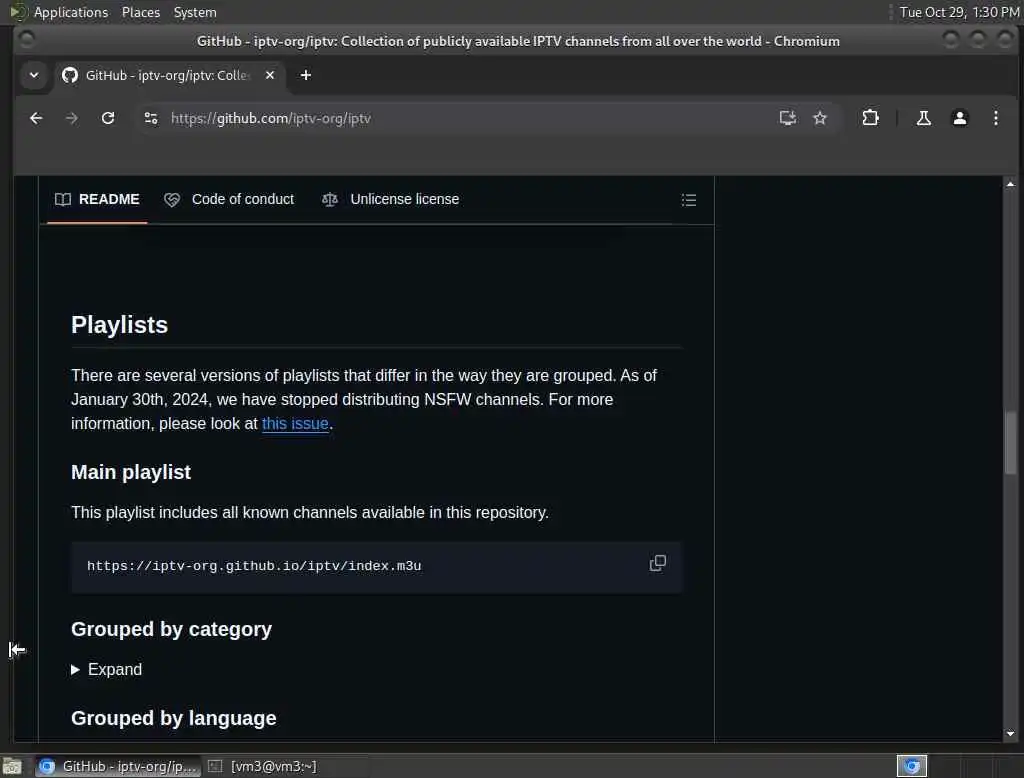Expand the Grouped by category section
The height and width of the screenshot is (778, 1024).
[x=106, y=670]
